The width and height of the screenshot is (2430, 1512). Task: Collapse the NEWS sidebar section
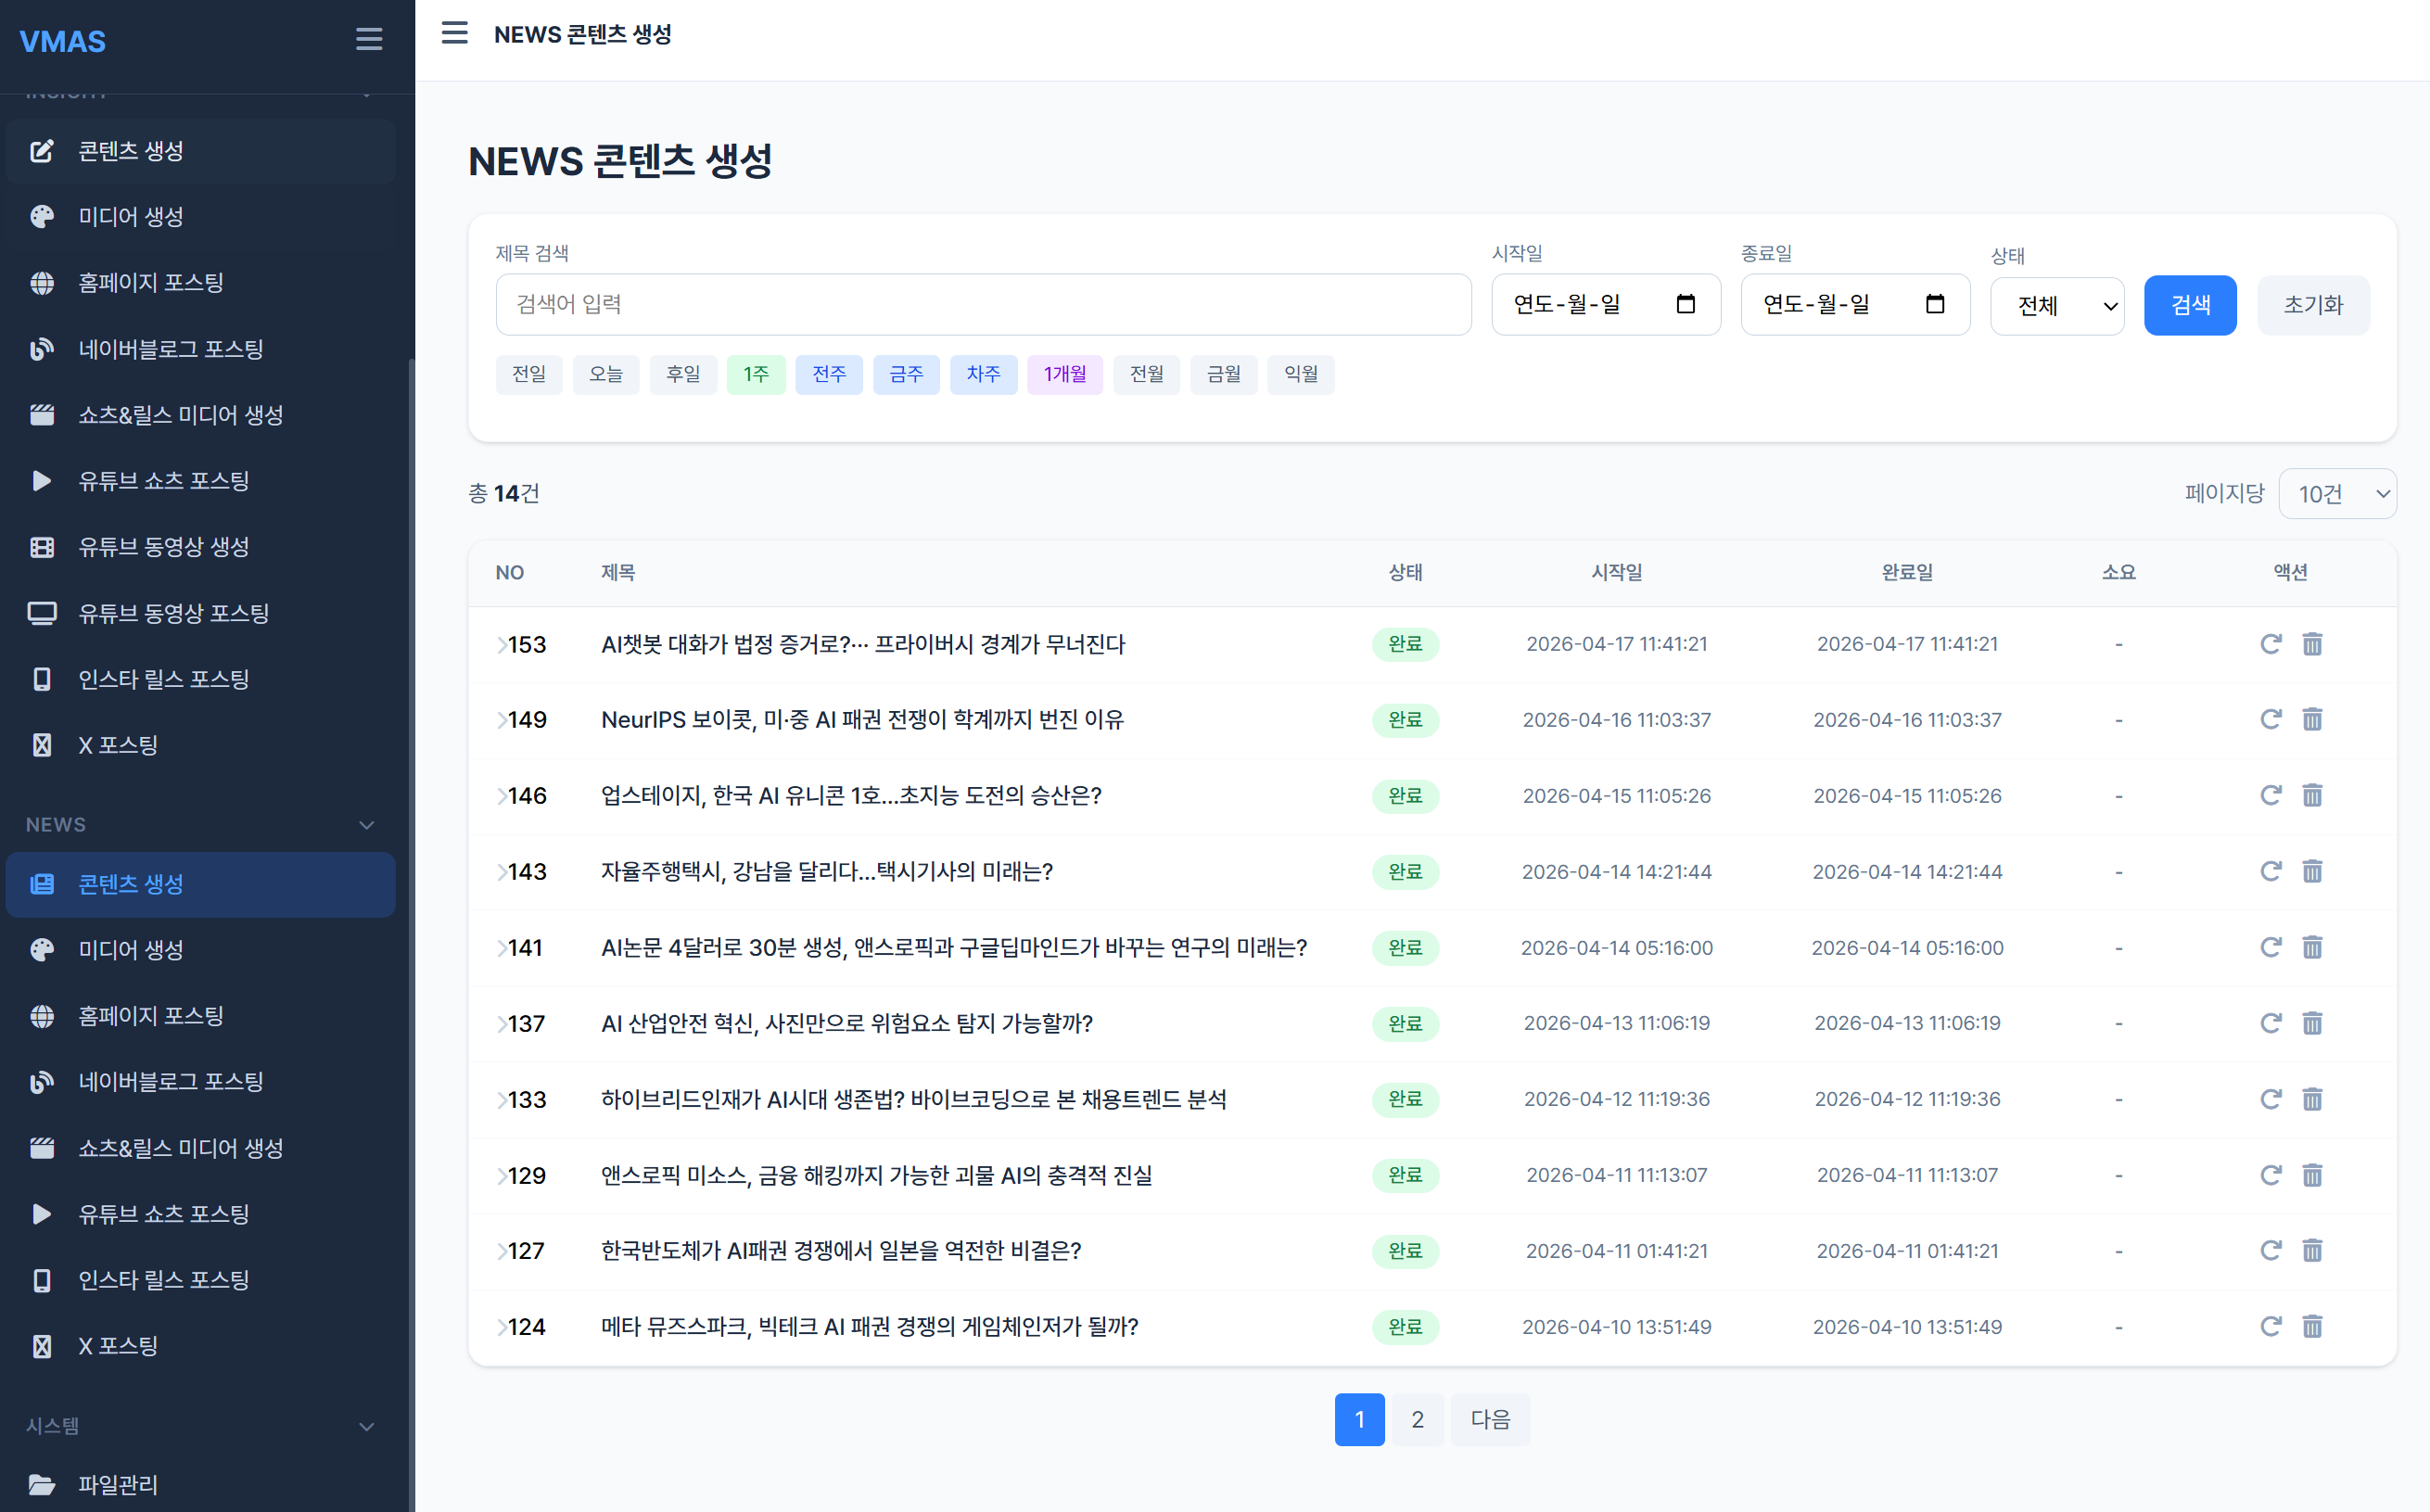366,825
